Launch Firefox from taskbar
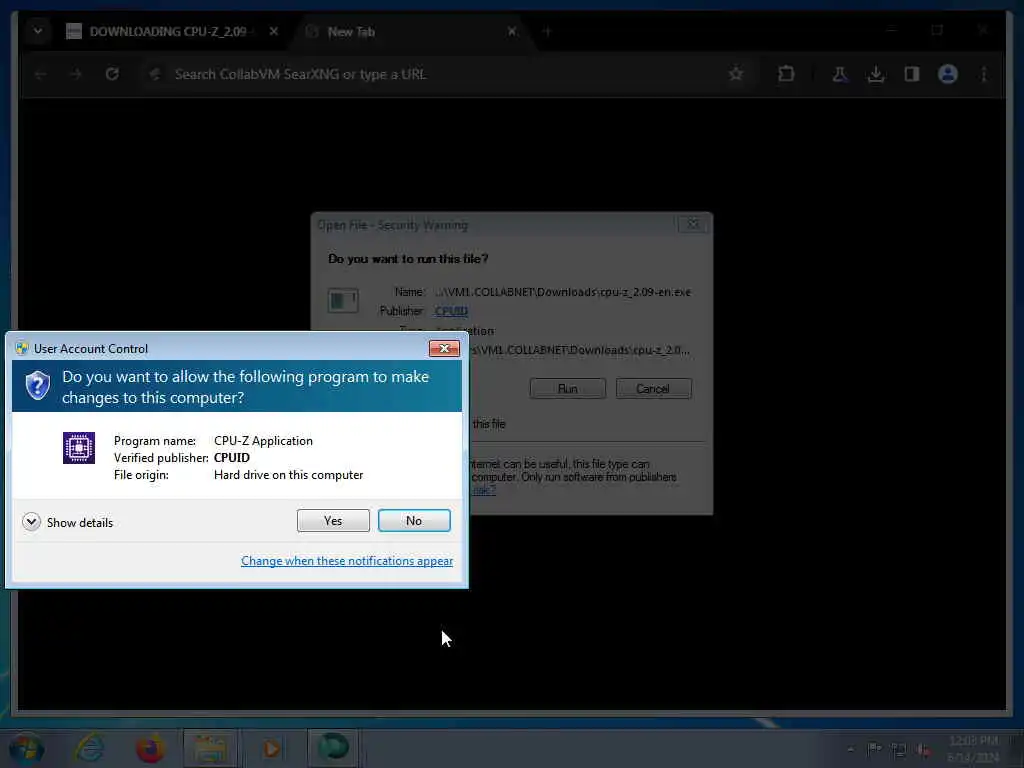 [150, 748]
